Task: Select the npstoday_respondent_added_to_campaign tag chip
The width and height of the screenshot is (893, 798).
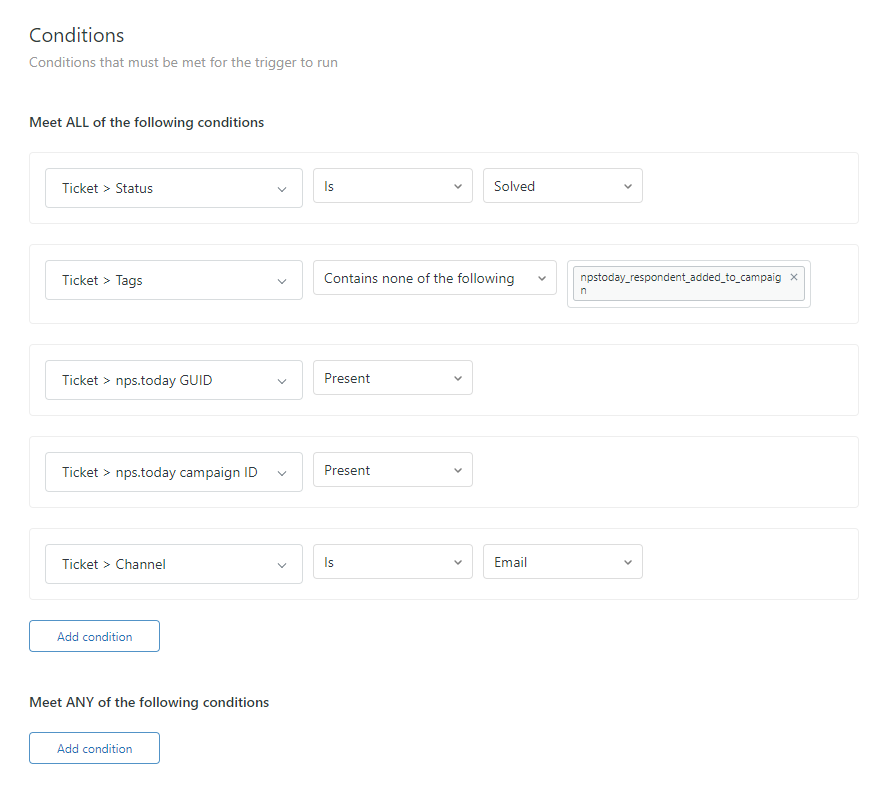Action: 680,283
